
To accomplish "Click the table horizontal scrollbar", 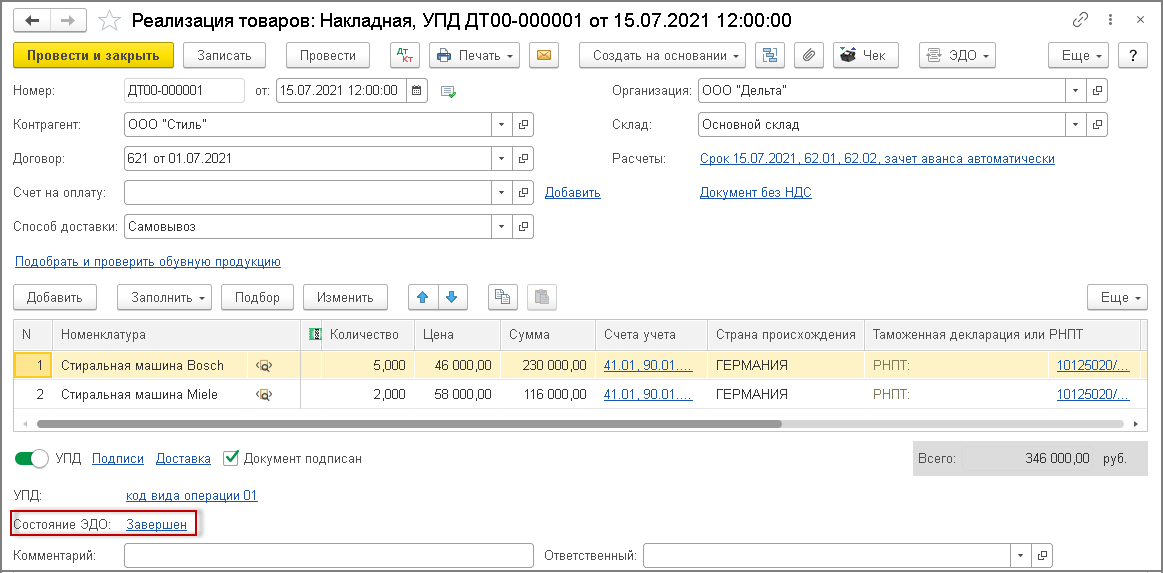I will 409,425.
